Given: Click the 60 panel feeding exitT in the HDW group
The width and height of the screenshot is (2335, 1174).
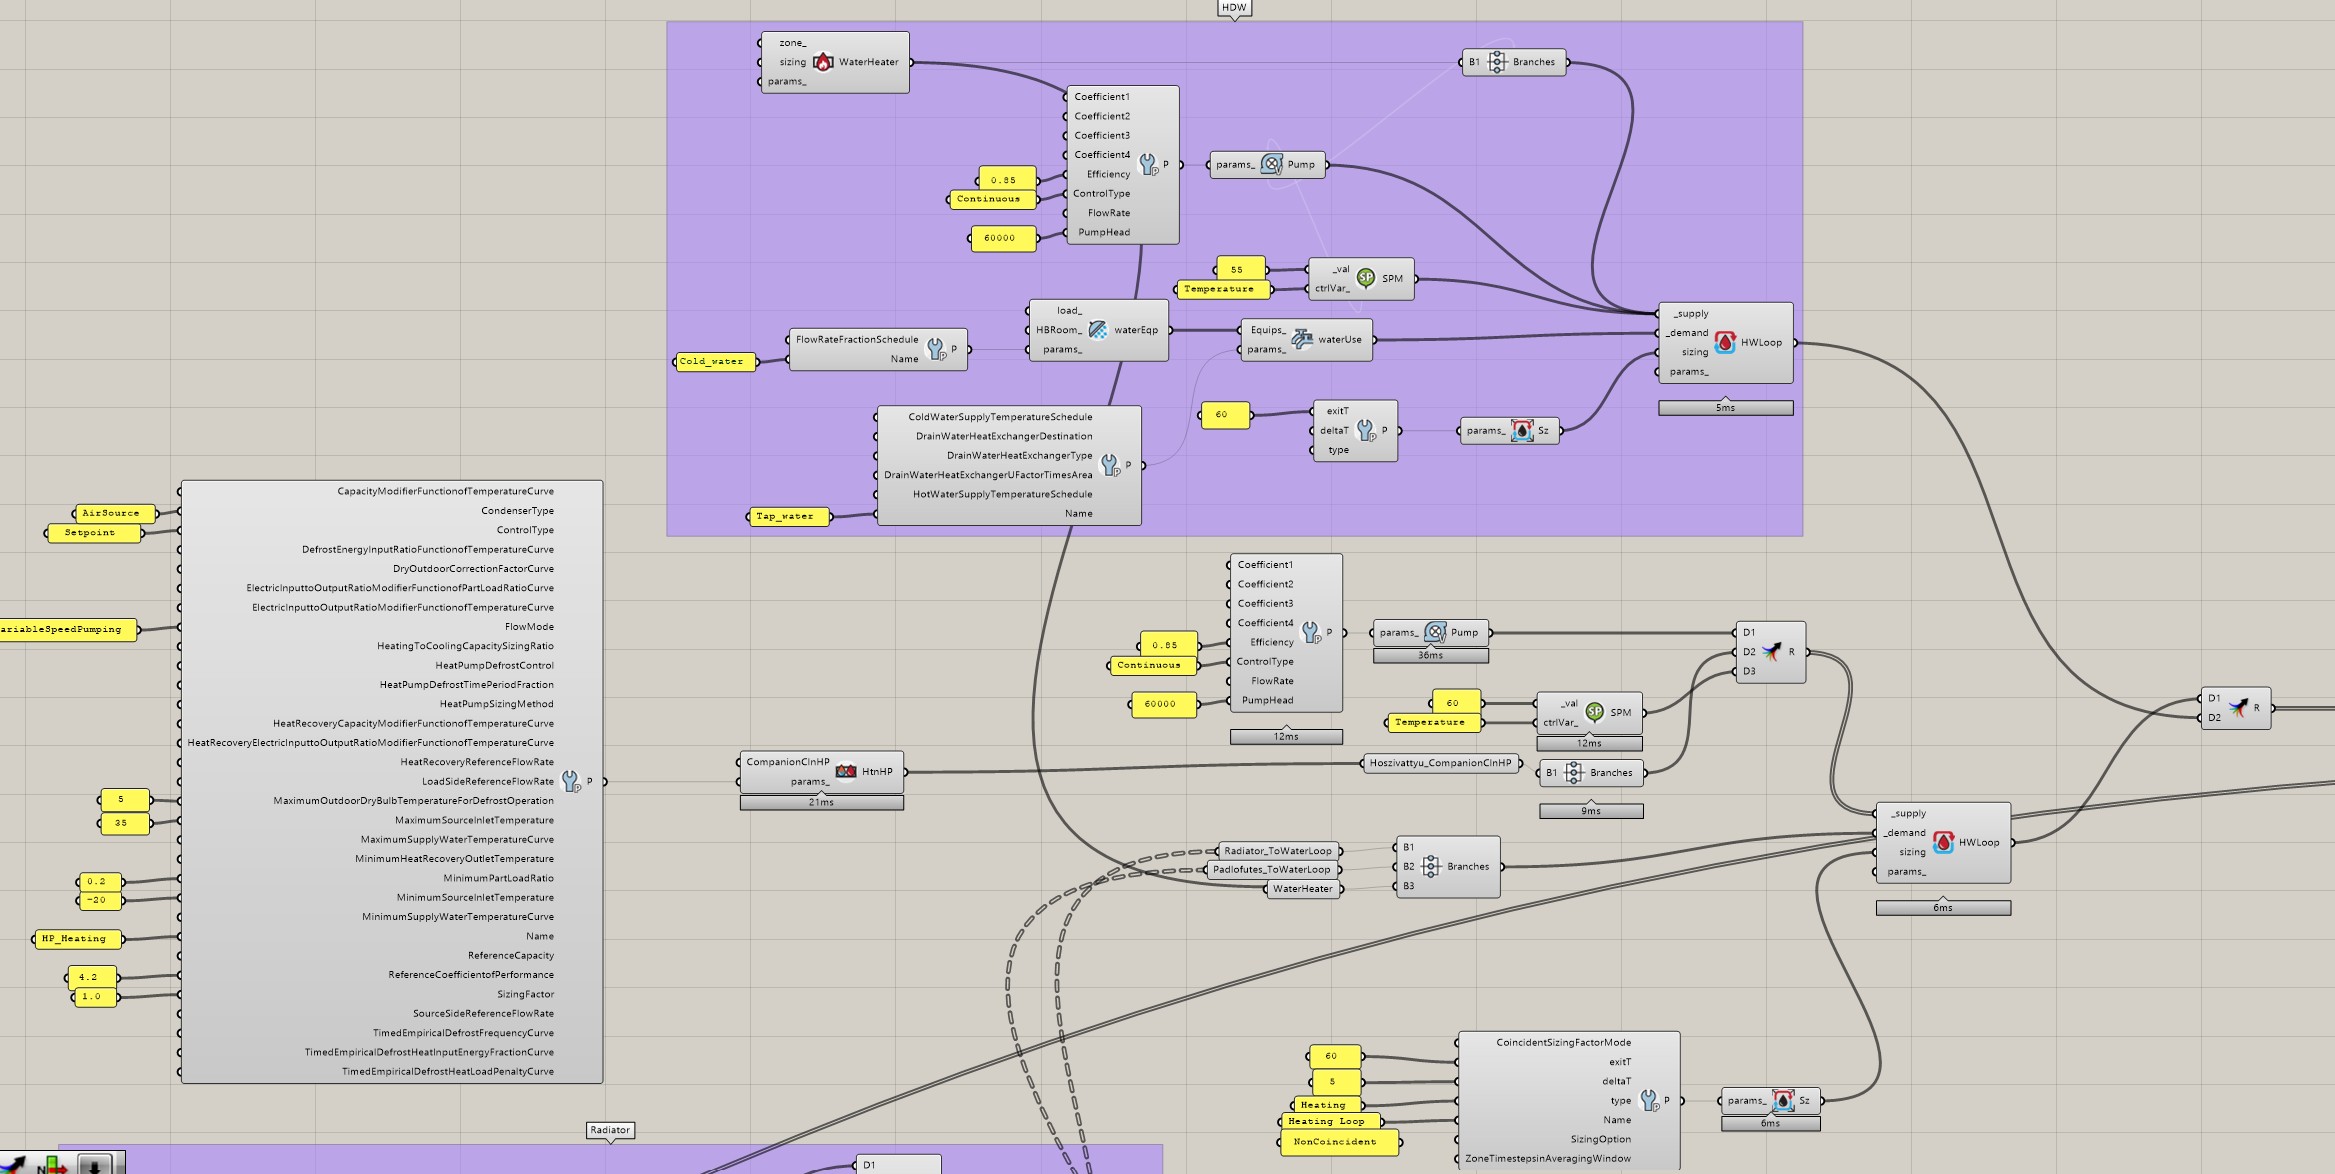Looking at the screenshot, I should (x=1224, y=414).
